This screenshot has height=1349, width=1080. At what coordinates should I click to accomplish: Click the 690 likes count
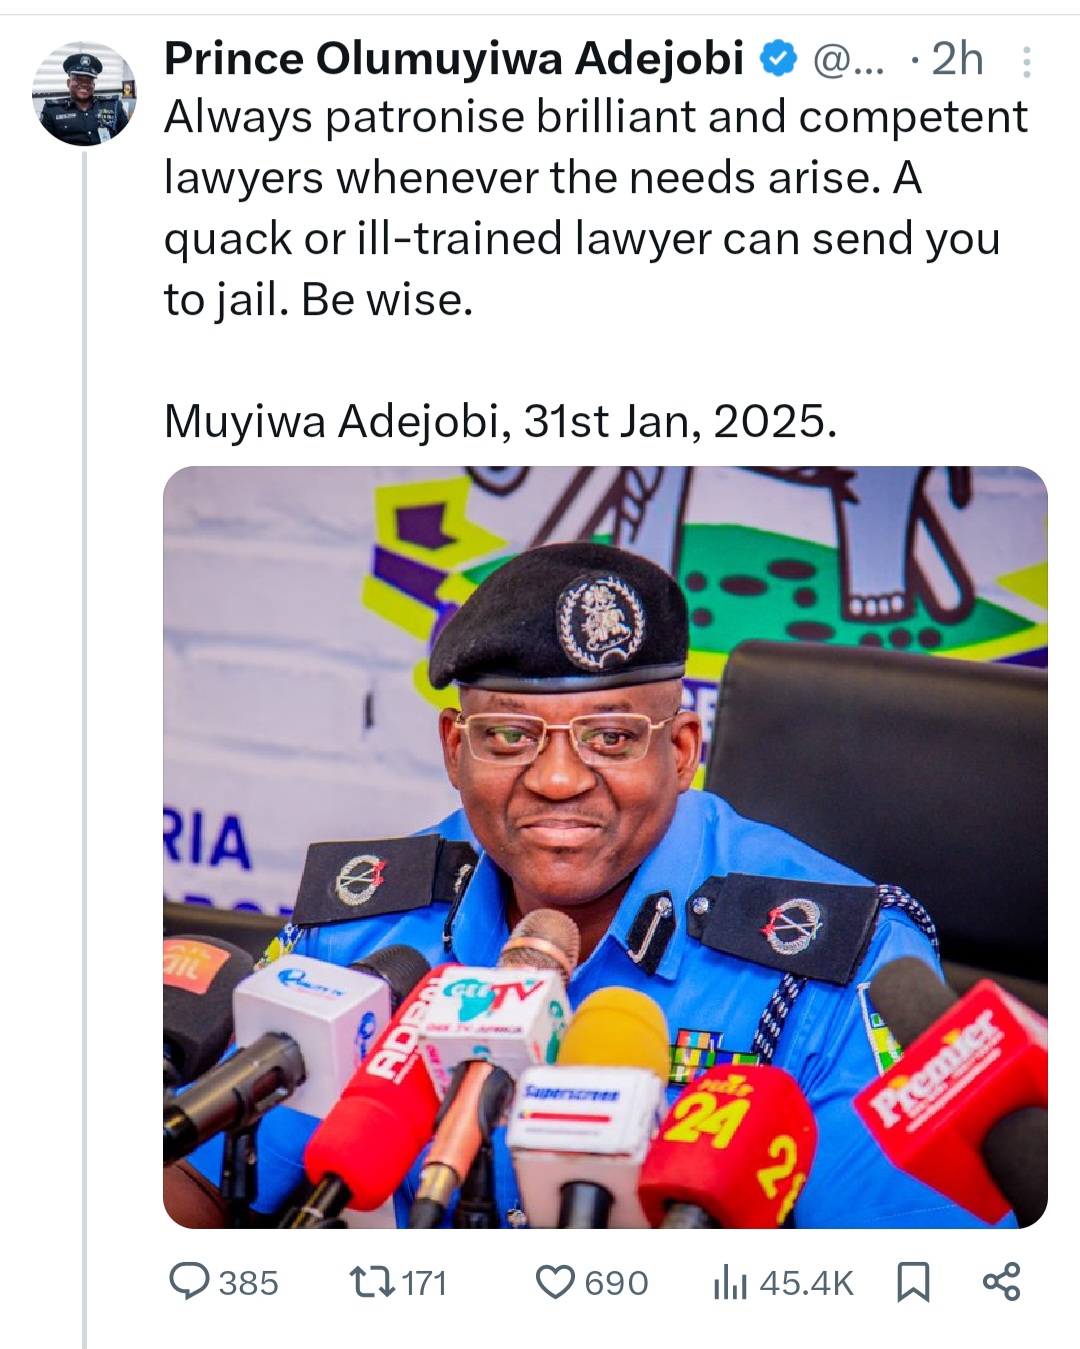(x=616, y=1282)
